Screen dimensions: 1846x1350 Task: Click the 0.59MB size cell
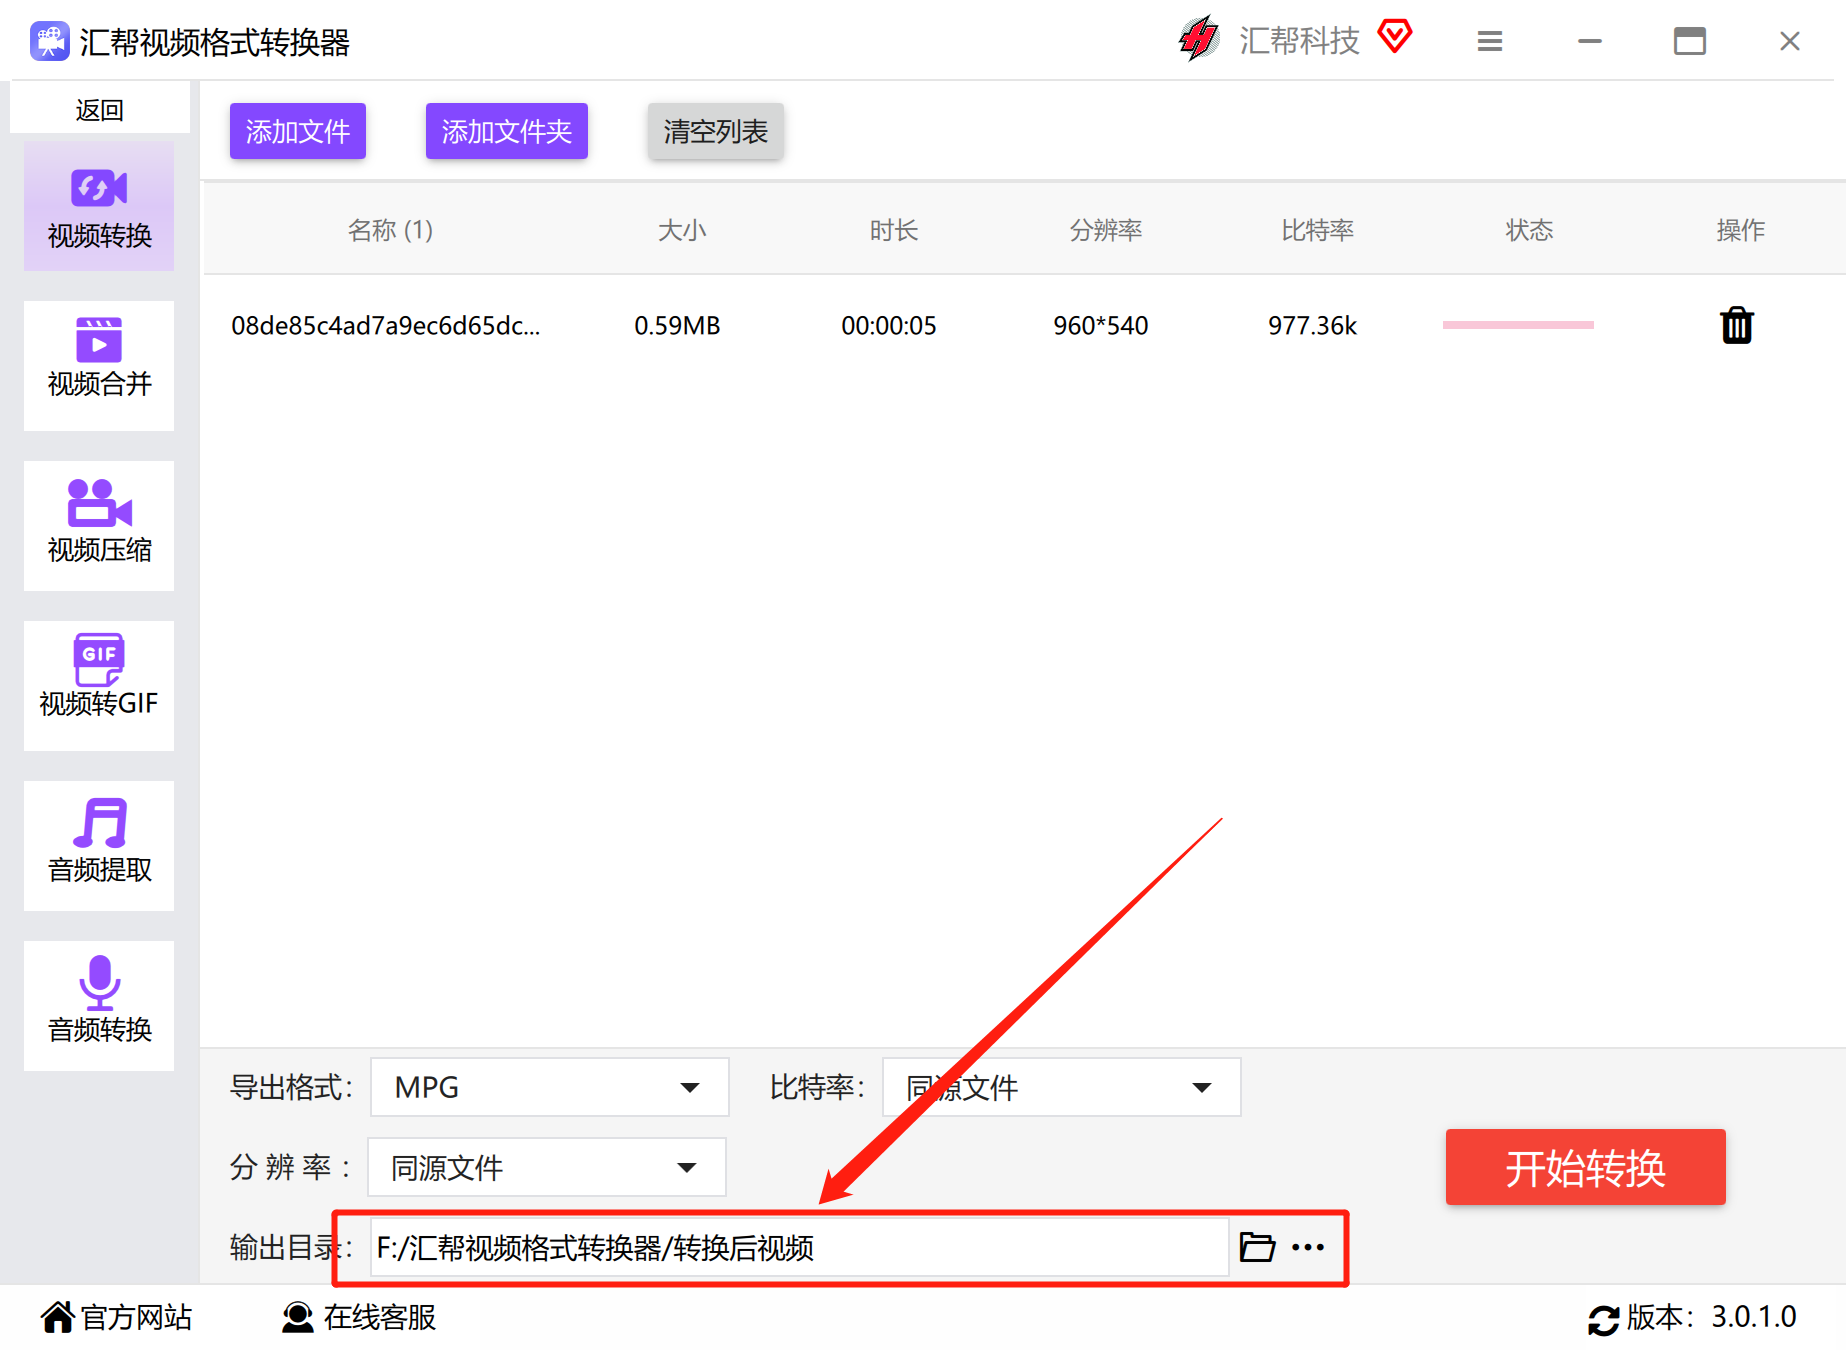(x=677, y=326)
